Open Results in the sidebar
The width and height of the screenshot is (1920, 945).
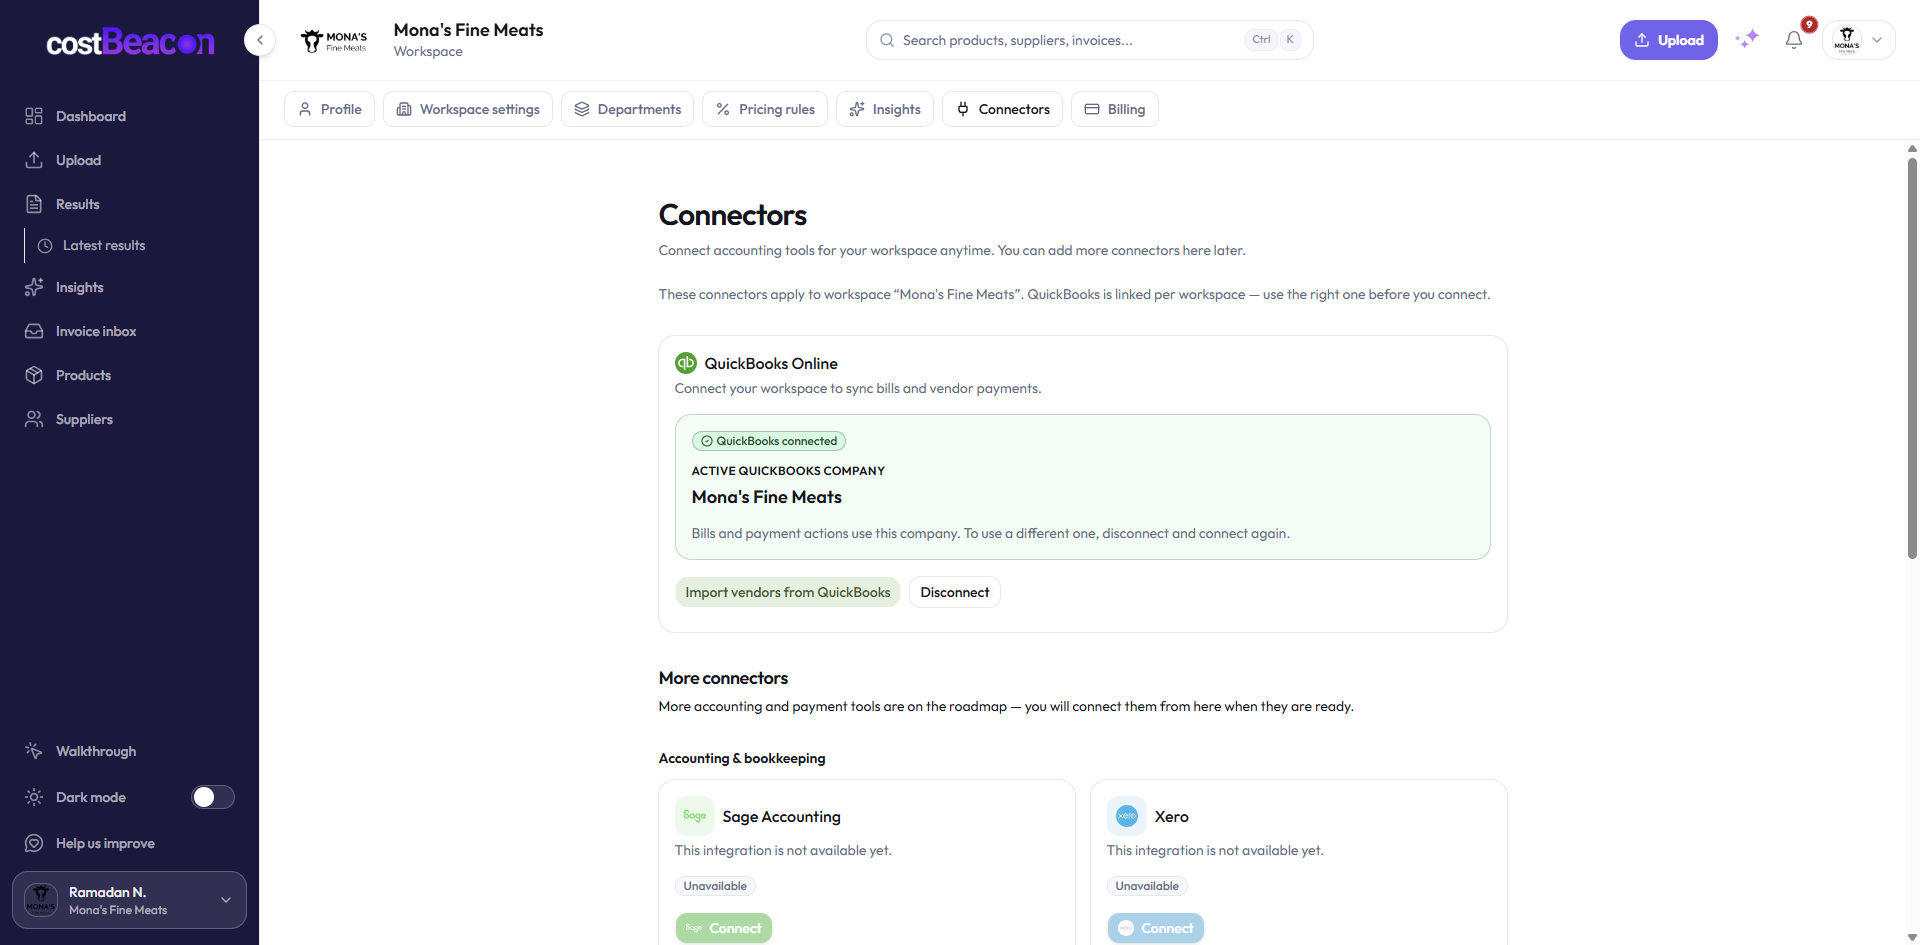129,204
